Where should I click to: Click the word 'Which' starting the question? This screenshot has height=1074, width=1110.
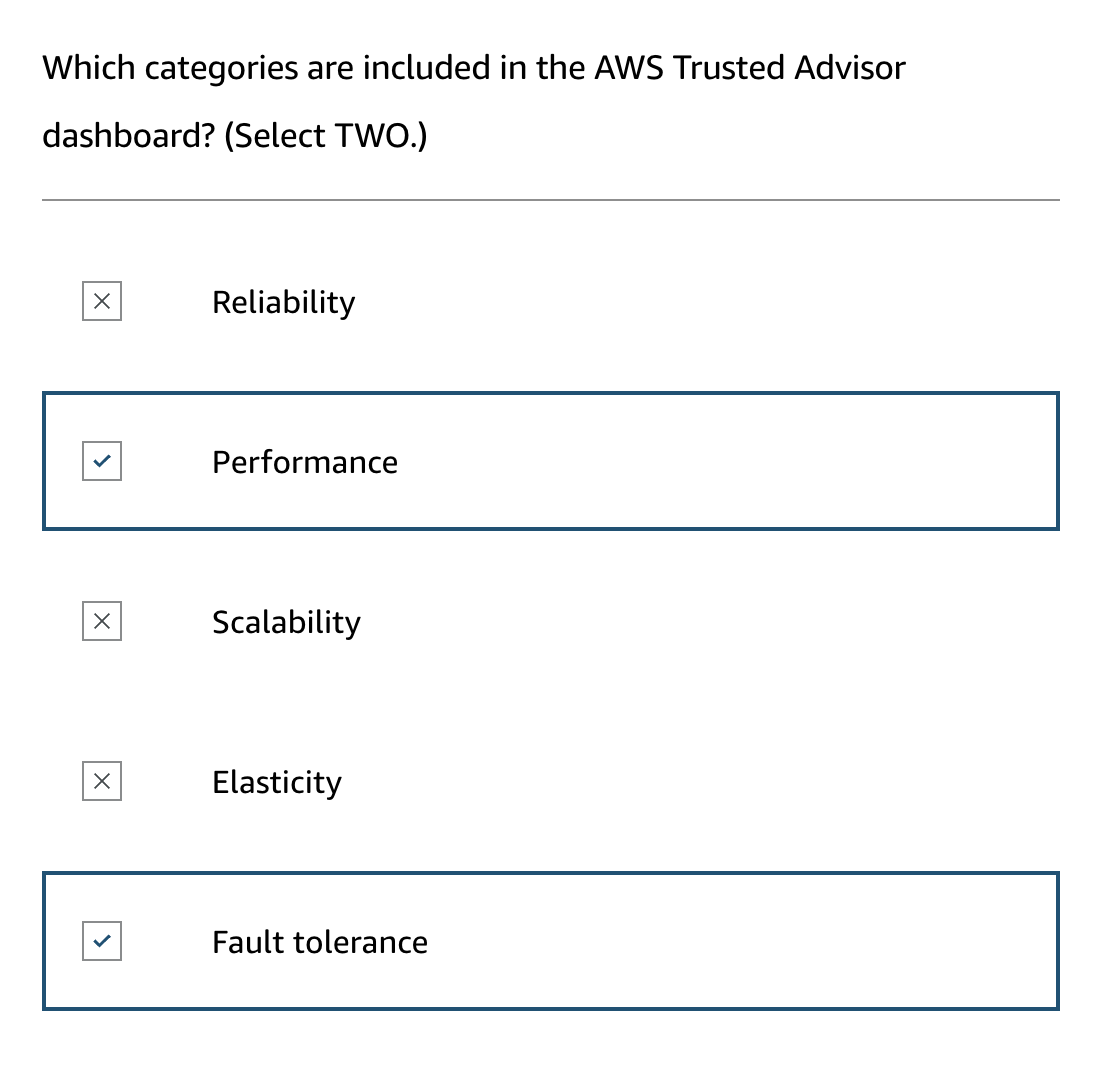(x=88, y=68)
